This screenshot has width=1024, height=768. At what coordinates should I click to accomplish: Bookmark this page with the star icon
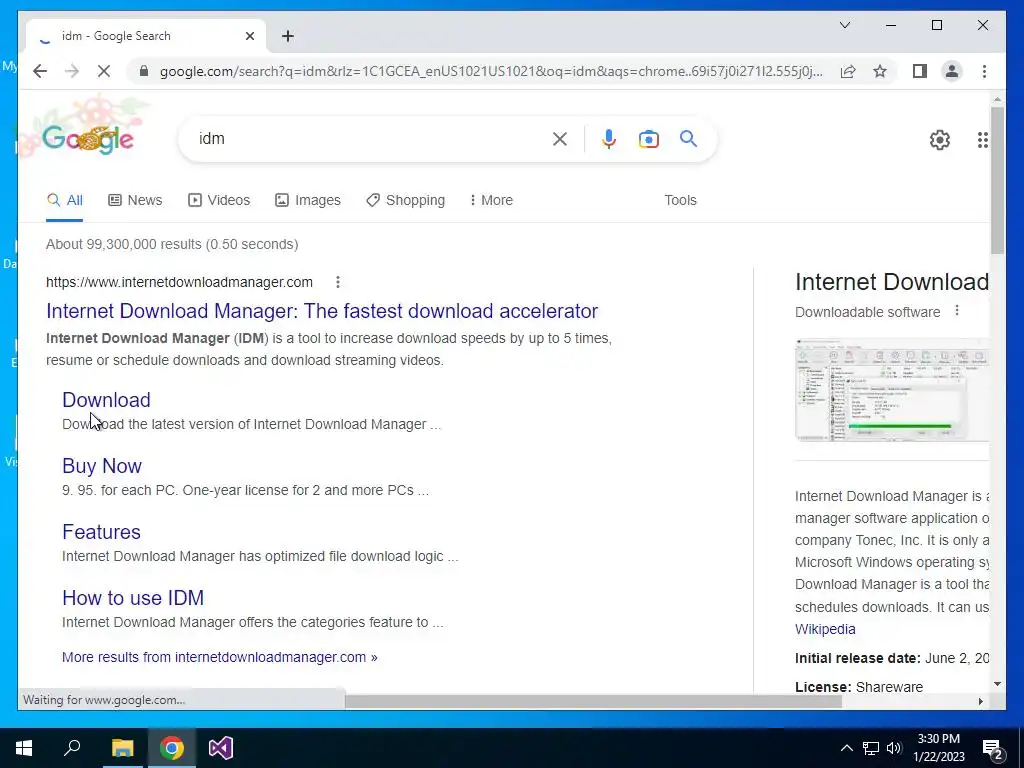coord(880,71)
